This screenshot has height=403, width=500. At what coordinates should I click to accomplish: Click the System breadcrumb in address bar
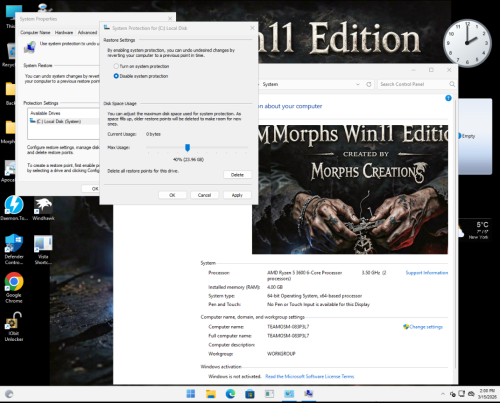point(270,84)
